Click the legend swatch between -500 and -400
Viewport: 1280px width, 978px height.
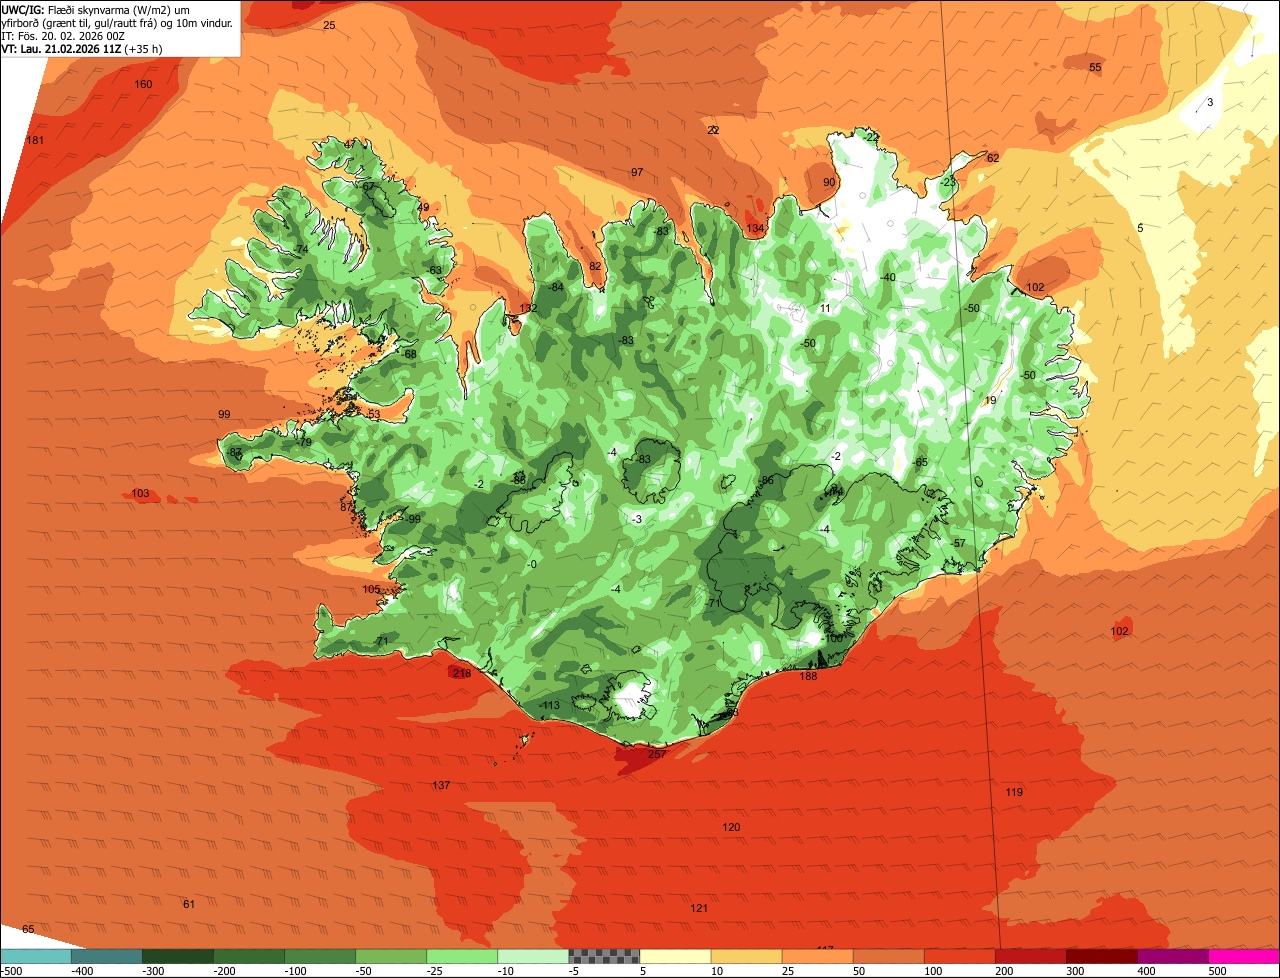(36, 956)
